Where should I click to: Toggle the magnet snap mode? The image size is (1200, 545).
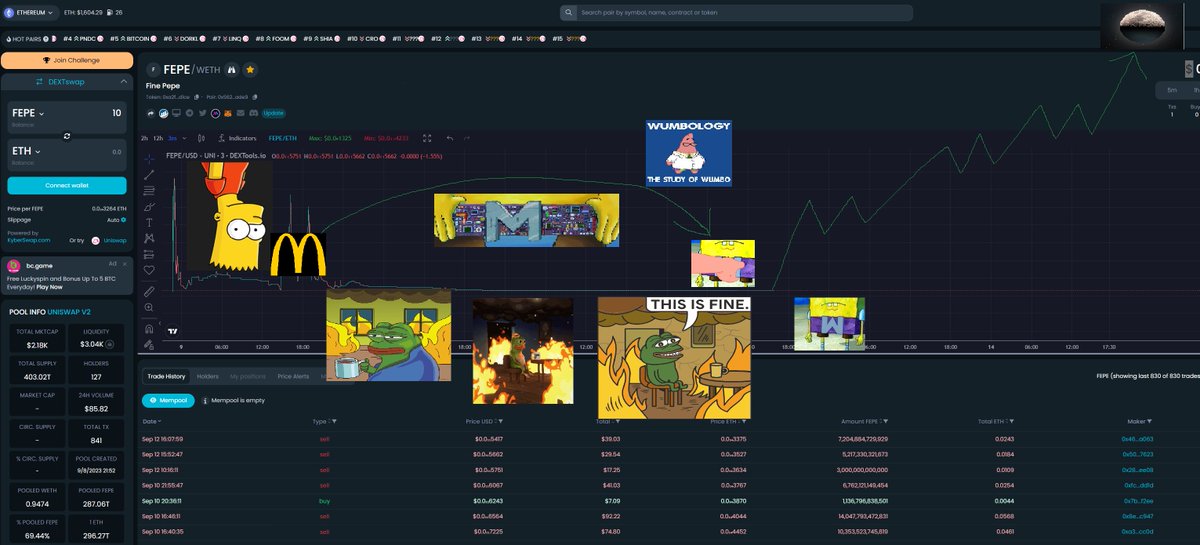[149, 328]
